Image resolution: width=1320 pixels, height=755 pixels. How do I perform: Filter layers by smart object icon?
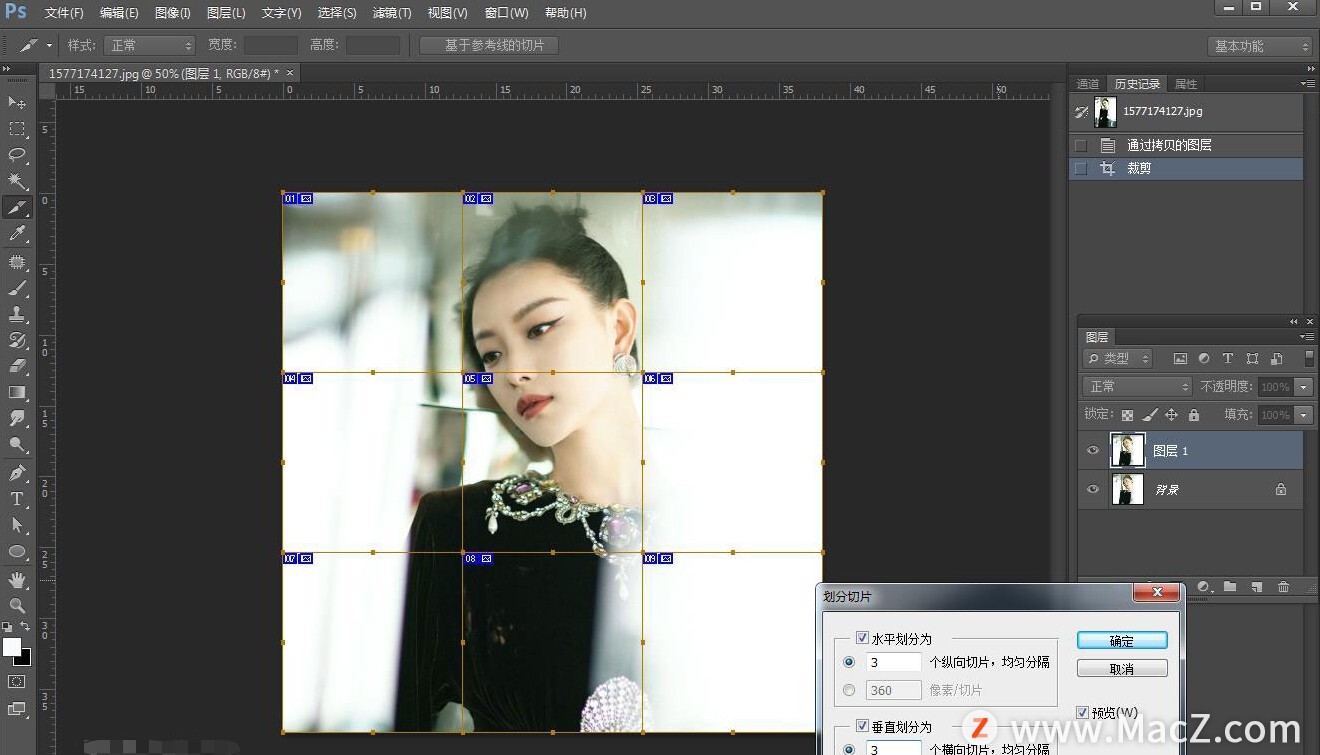[x=1276, y=359]
